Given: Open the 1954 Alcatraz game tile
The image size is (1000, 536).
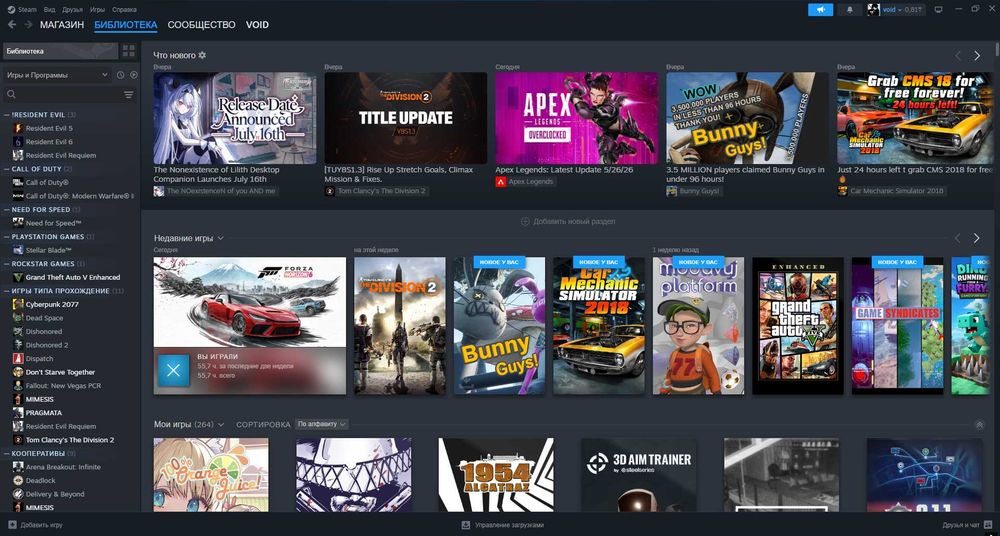Looking at the screenshot, I should click(x=496, y=475).
